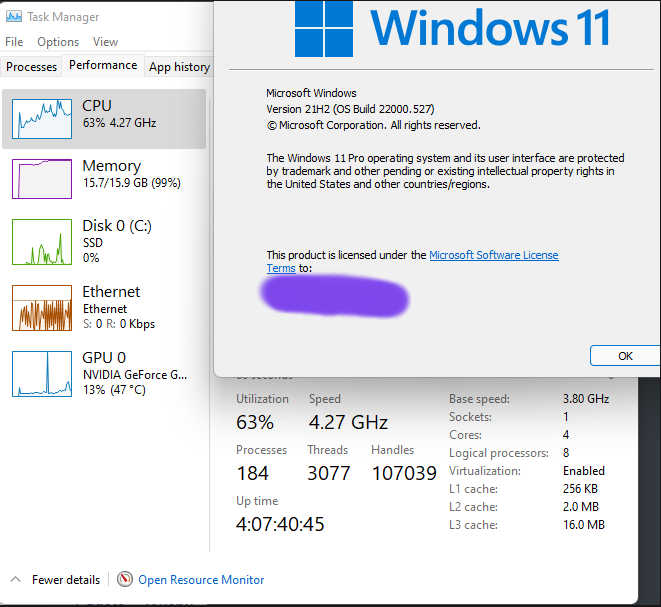Image resolution: width=661 pixels, height=607 pixels.
Task: Click the L2 cache 2.0 MB value
Action: pyautogui.click(x=581, y=507)
